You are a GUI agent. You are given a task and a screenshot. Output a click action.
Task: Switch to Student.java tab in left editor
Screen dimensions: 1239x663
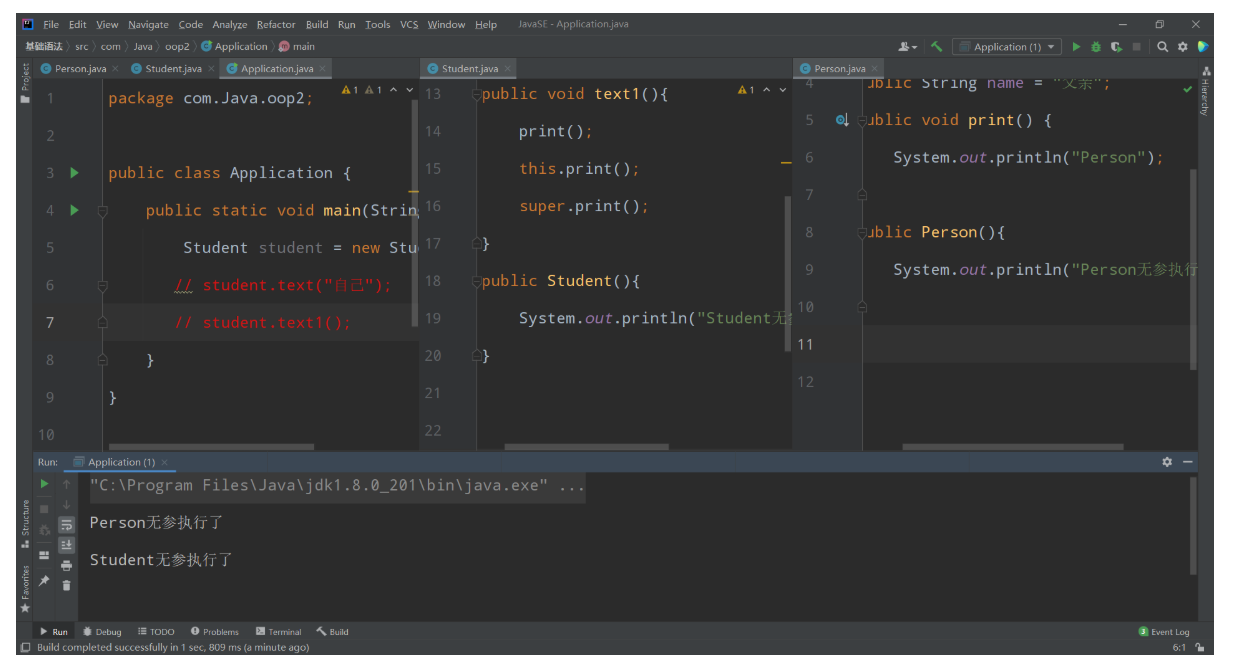(x=172, y=69)
